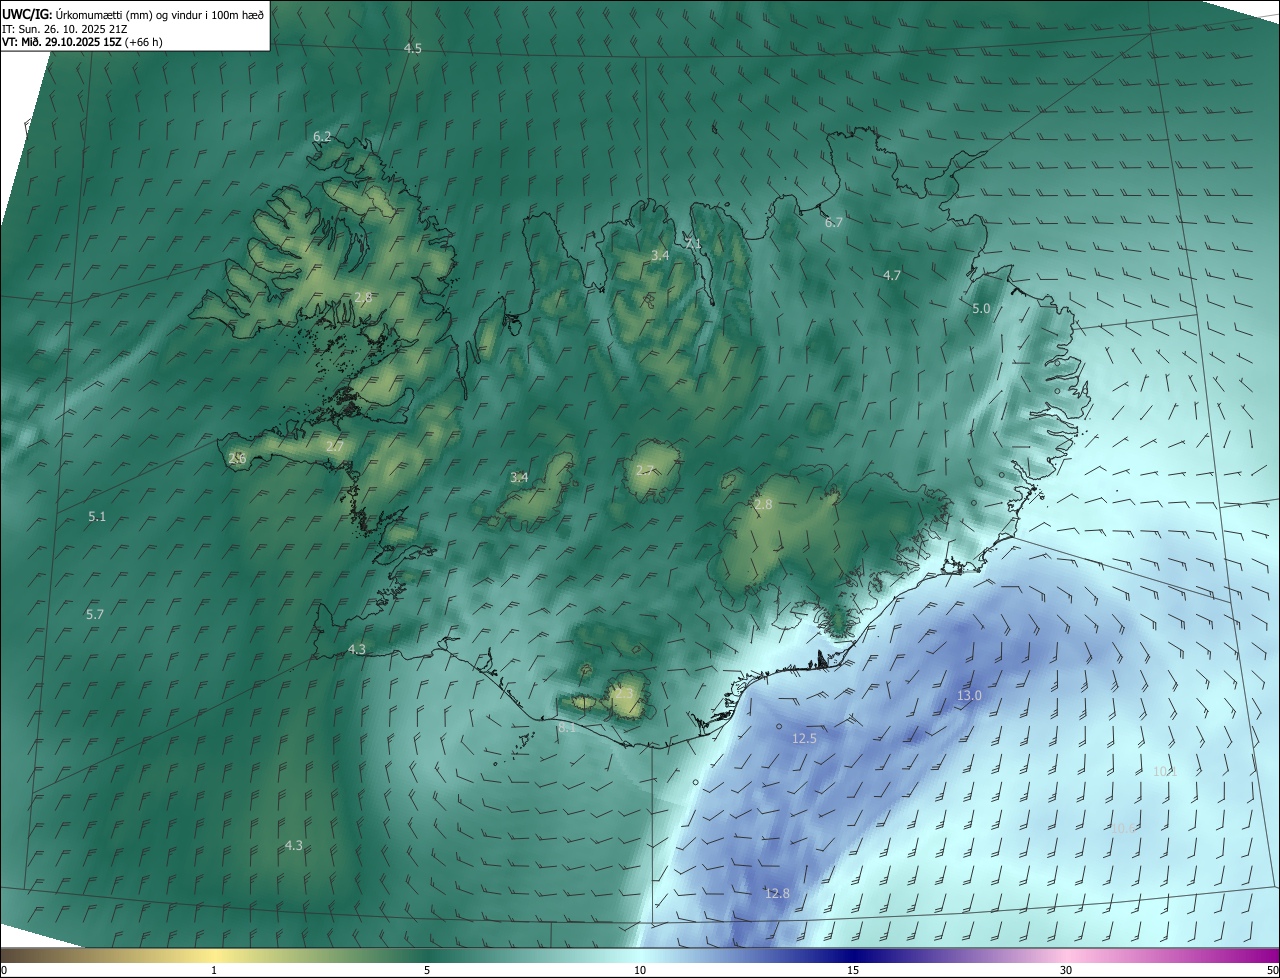
Task: Click the color scale at the 10 tick
Action: pos(640,970)
